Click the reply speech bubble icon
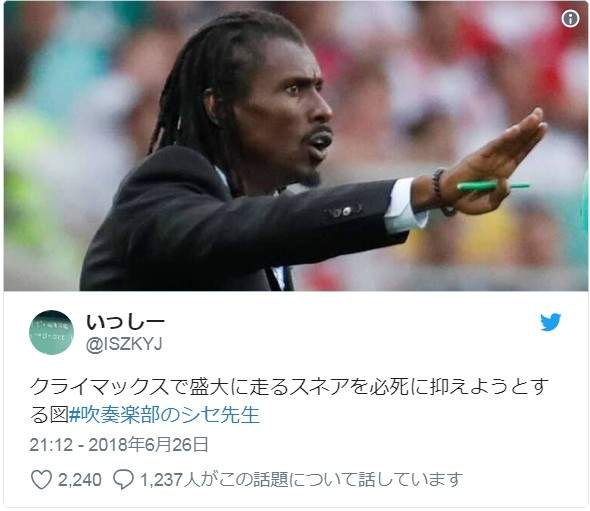Screen dimensions: 590x511 [x=123, y=479]
